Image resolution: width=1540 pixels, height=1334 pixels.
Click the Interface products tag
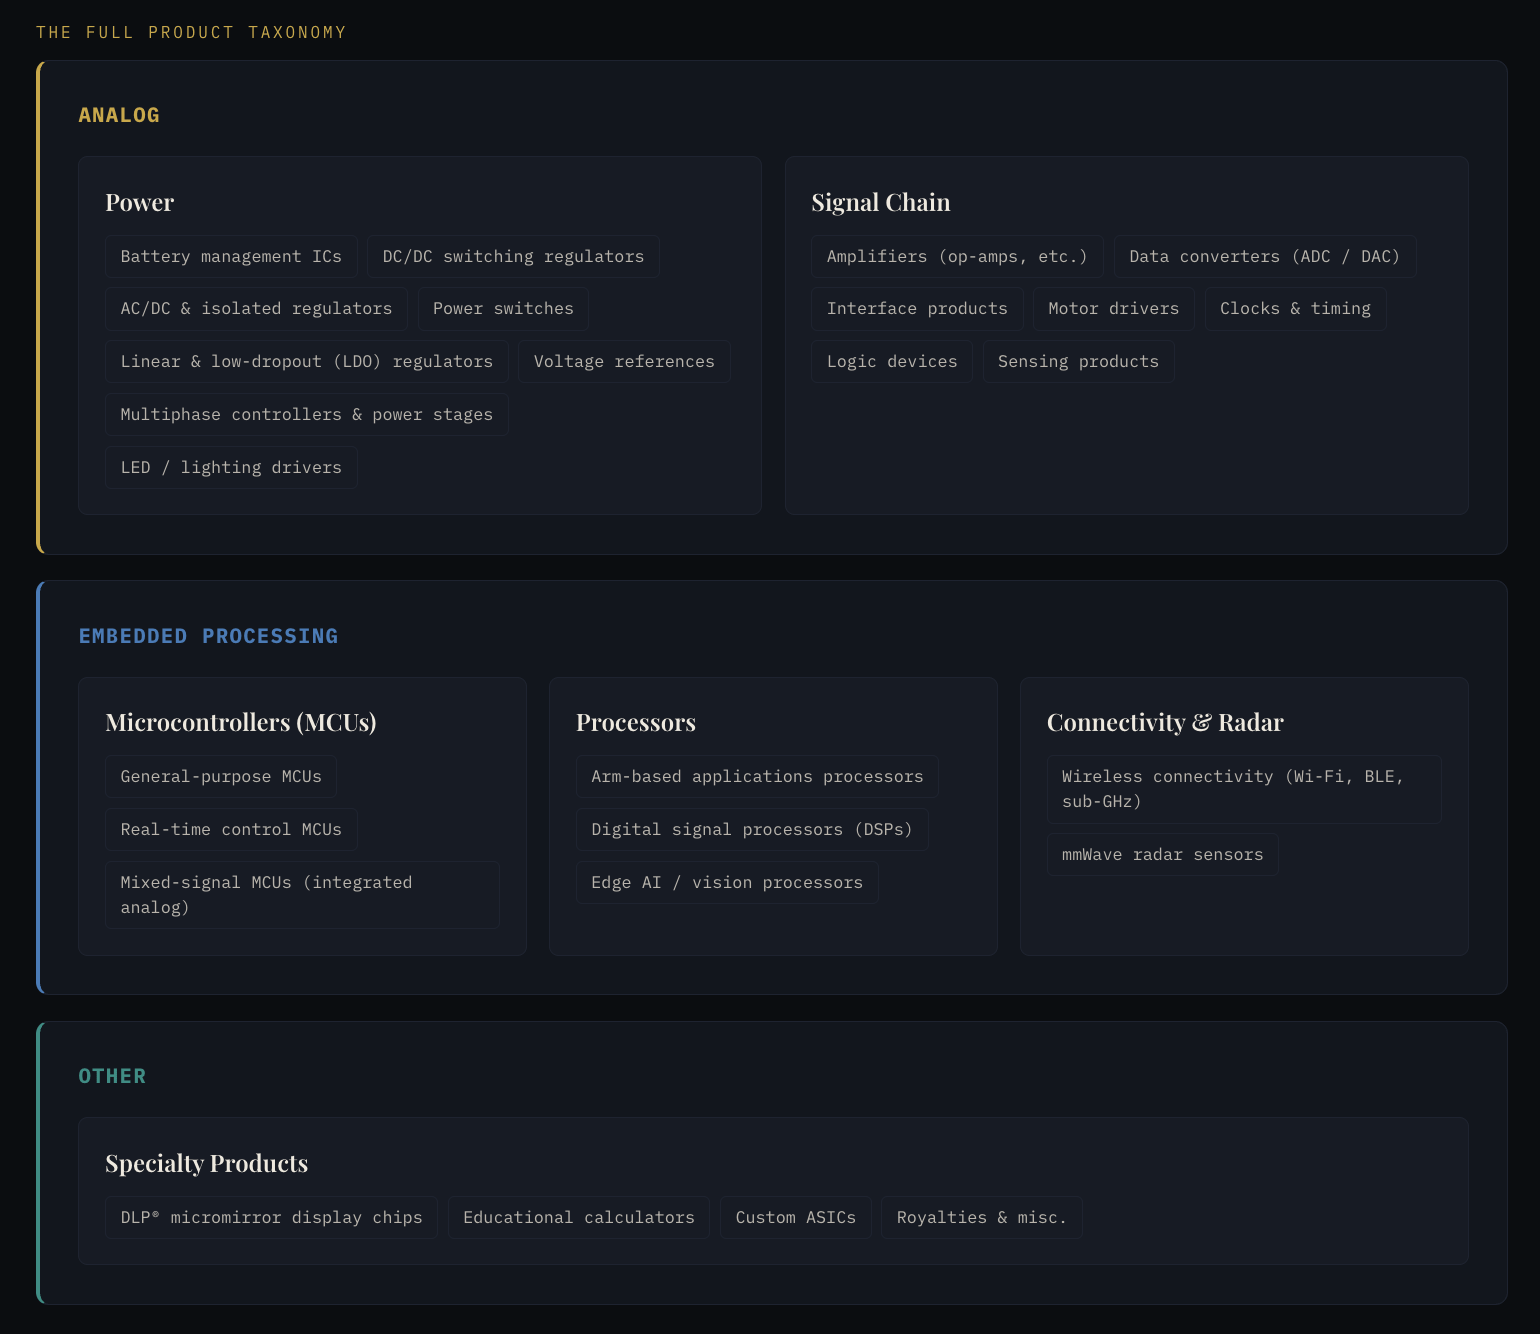[917, 309]
